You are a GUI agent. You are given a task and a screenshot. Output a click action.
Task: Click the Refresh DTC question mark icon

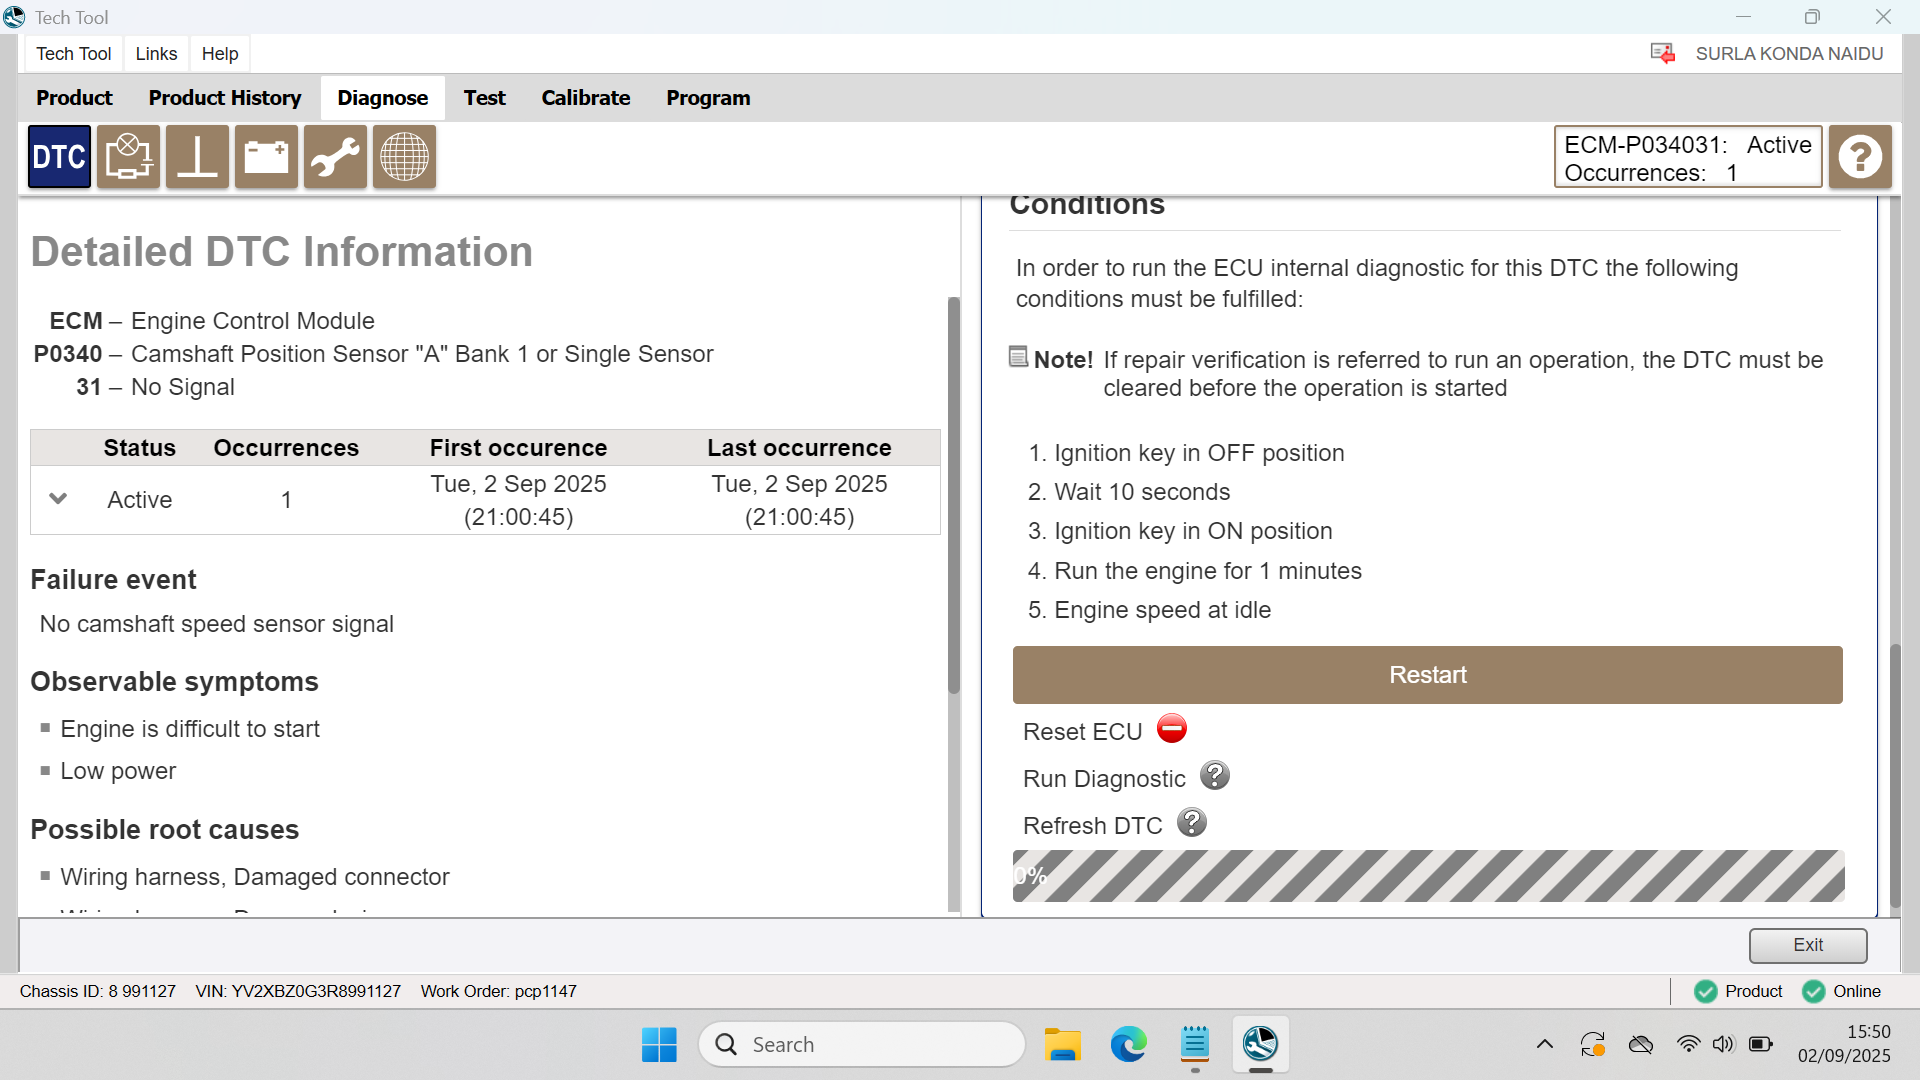(x=1192, y=823)
